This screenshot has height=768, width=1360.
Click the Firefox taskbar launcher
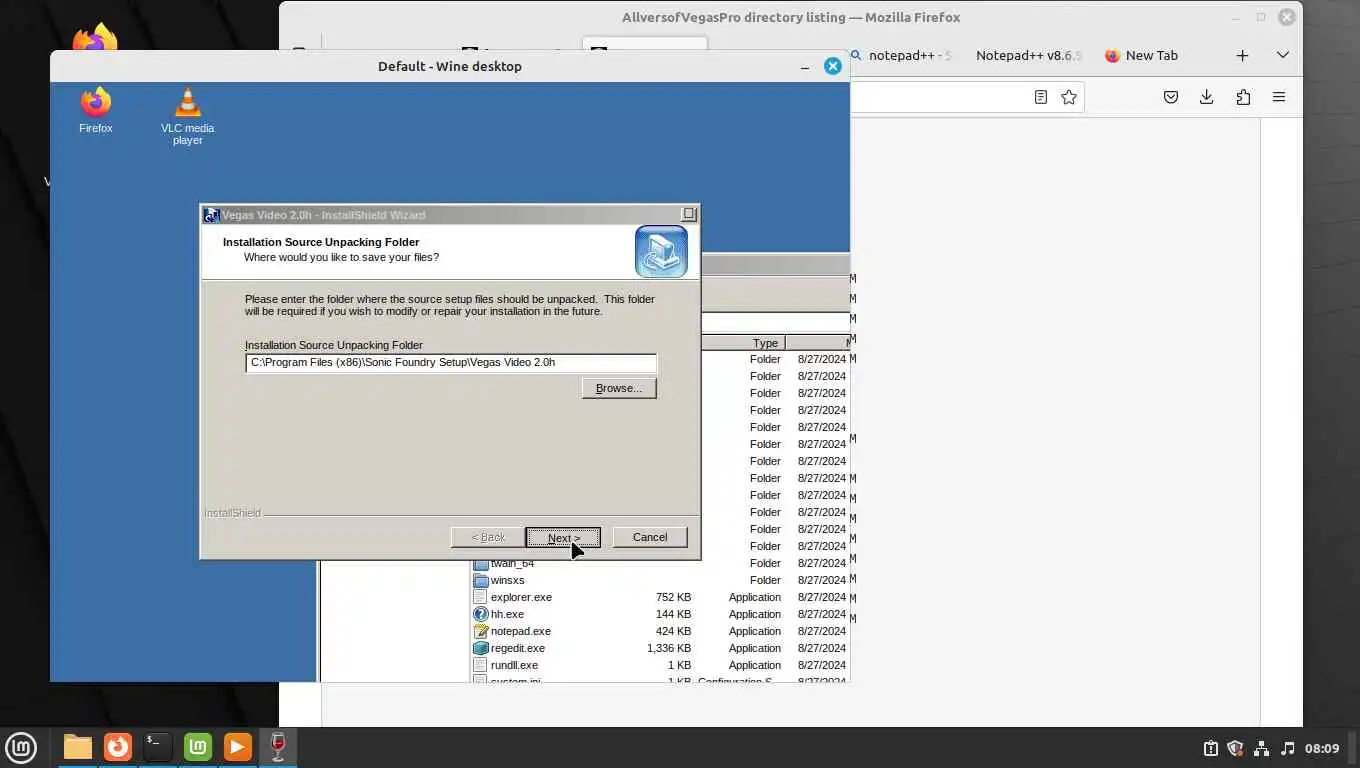(x=118, y=747)
